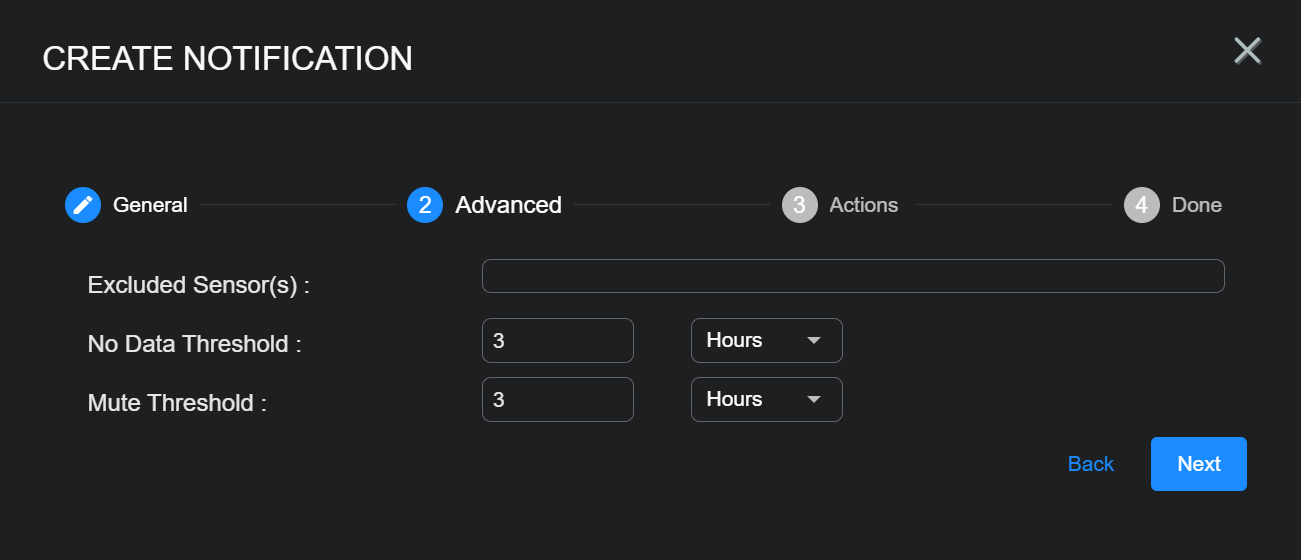Focus the Excluded Sensor(s) input field

click(852, 276)
